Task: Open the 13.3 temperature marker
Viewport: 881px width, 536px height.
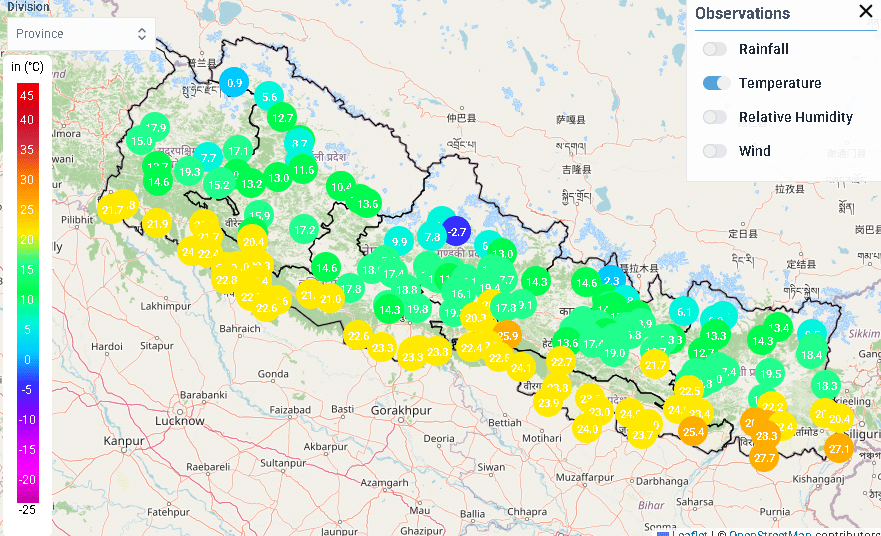Action: pyautogui.click(x=715, y=336)
